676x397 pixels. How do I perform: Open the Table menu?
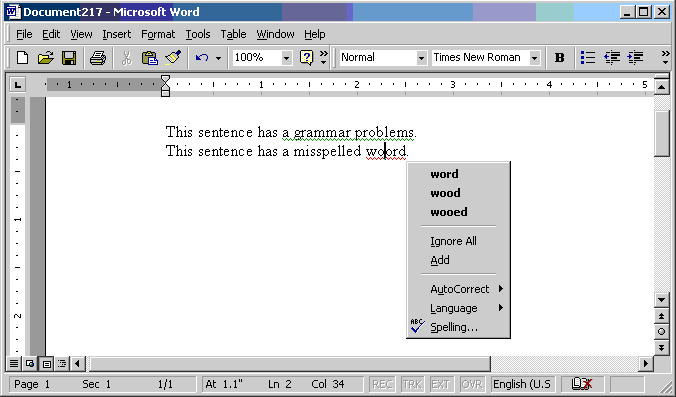[233, 34]
